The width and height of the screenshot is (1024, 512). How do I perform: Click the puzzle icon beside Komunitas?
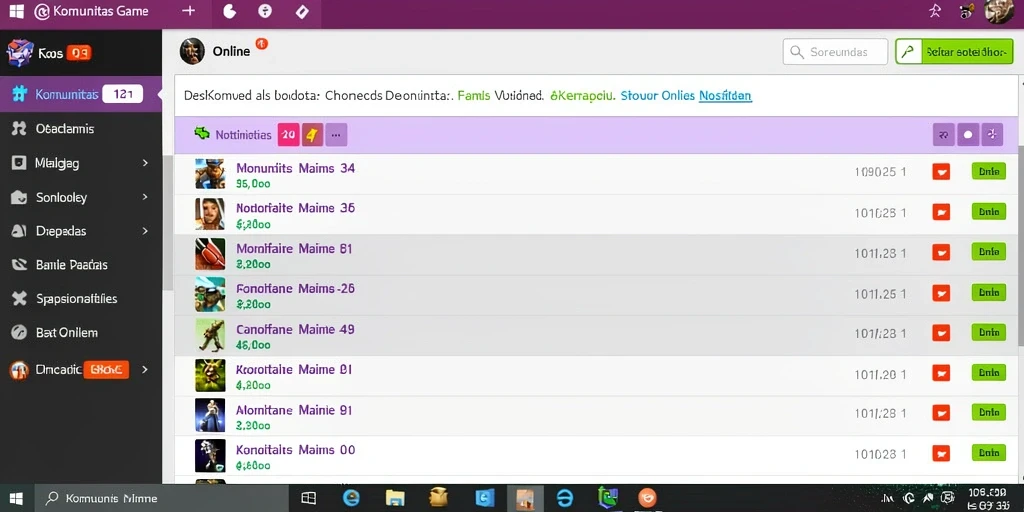coord(20,94)
